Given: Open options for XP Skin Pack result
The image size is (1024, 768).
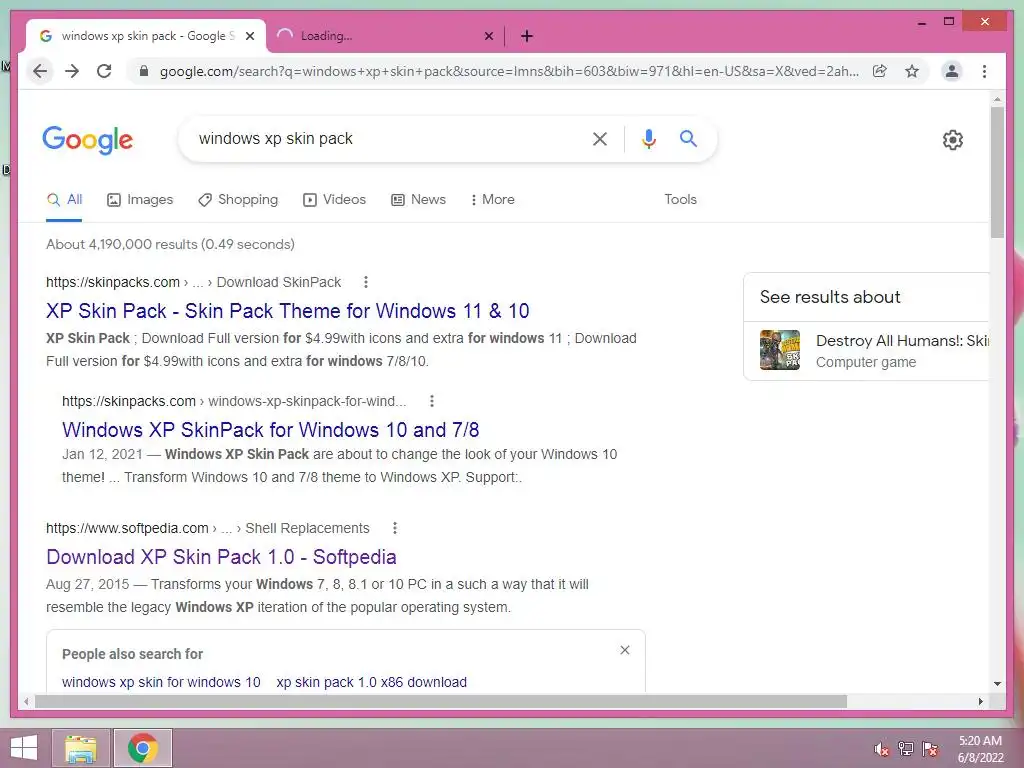Looking at the screenshot, I should [366, 282].
